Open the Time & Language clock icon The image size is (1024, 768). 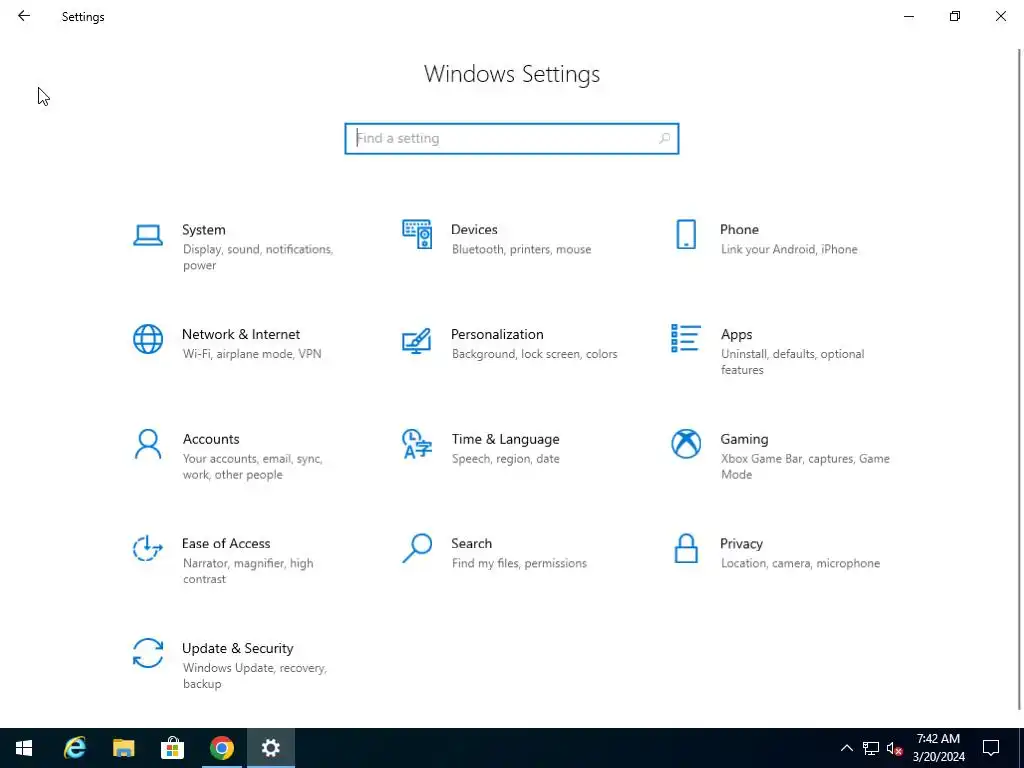417,444
